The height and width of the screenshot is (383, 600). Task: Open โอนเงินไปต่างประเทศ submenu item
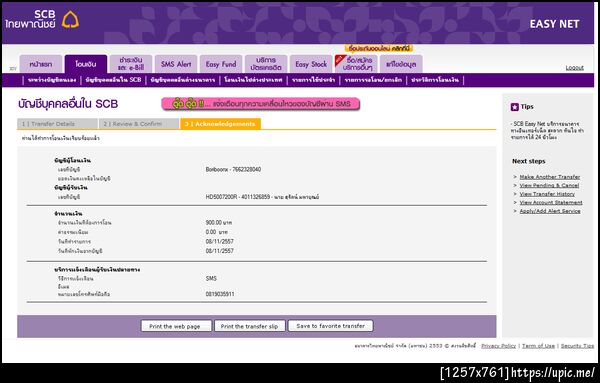253,80
